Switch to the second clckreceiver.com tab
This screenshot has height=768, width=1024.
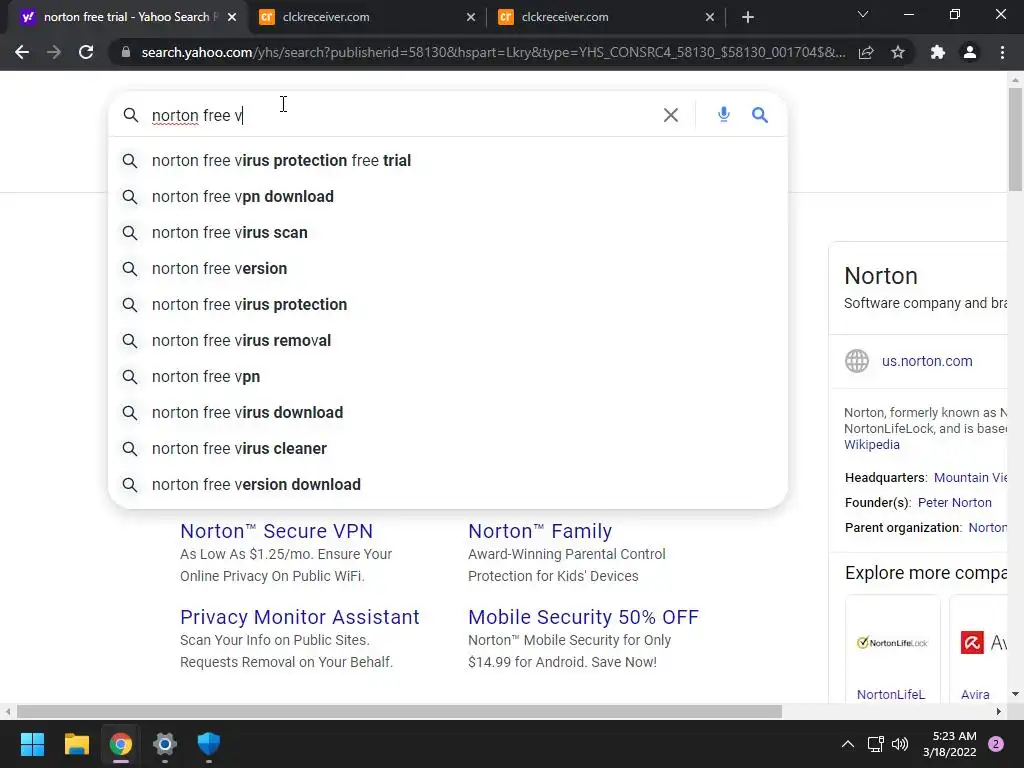[606, 17]
